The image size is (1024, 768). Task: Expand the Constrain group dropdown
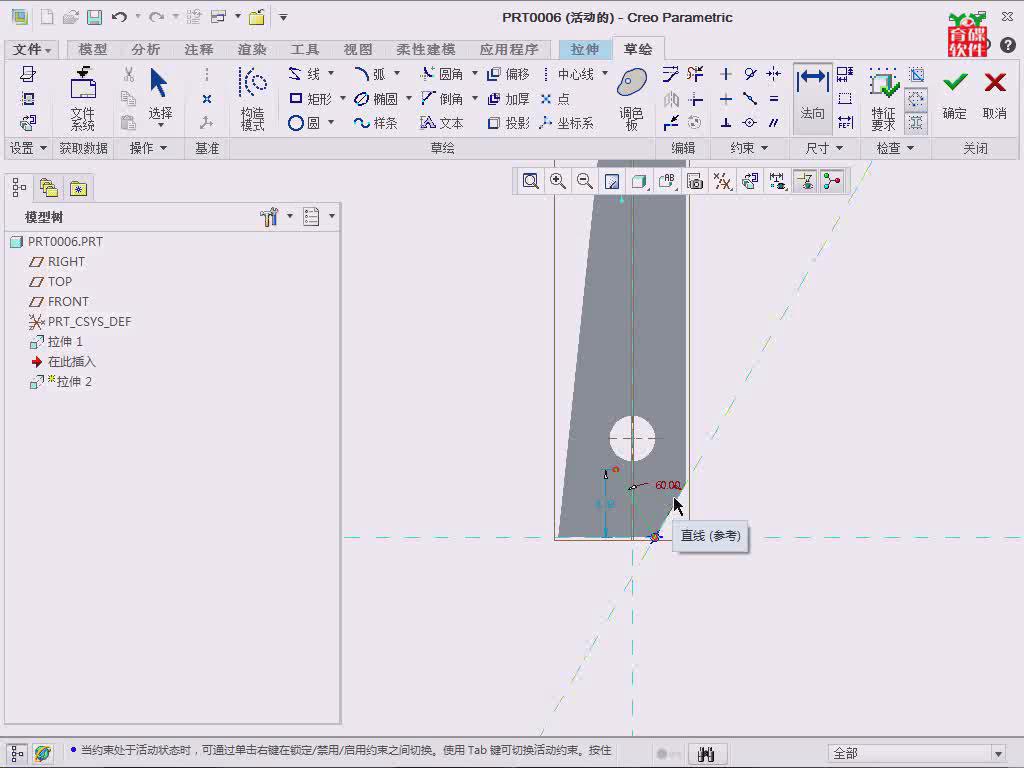(x=749, y=148)
